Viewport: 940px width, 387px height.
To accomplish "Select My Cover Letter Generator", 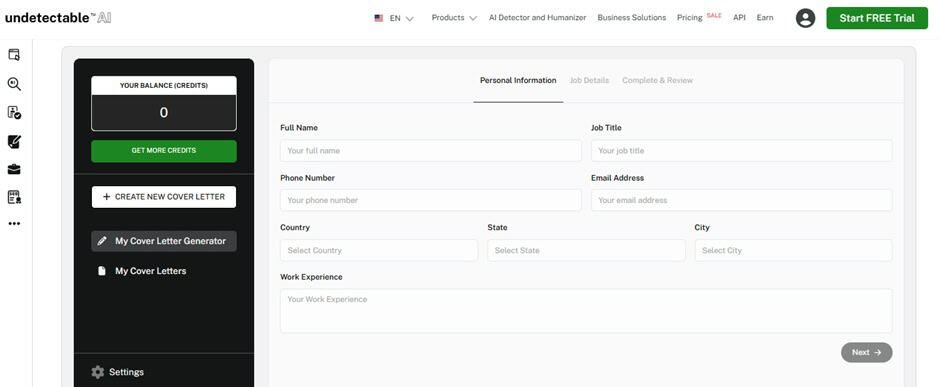I will pyautogui.click(x=164, y=241).
